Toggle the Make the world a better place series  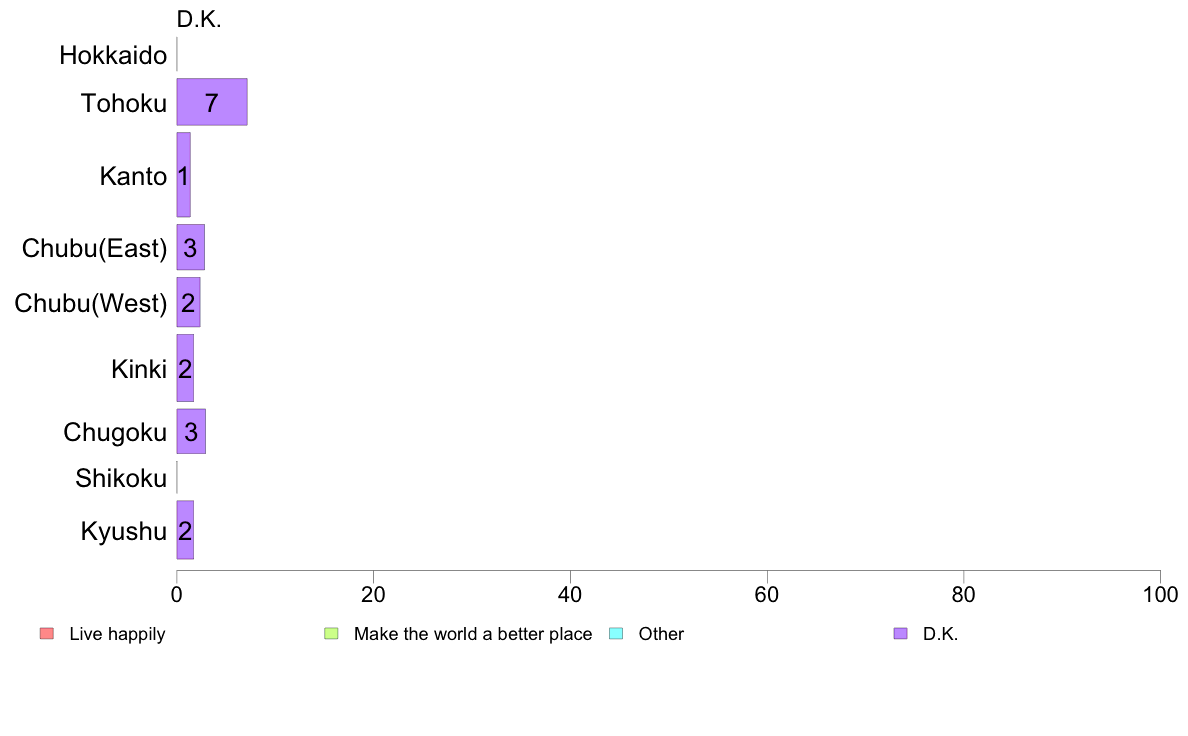[x=472, y=634]
